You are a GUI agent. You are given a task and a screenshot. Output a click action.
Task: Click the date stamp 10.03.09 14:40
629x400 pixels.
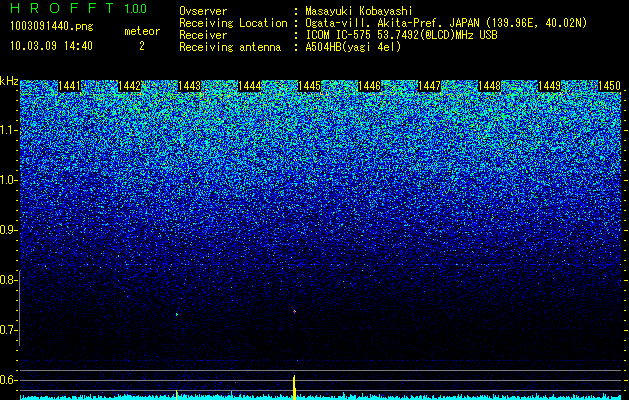tap(51, 46)
